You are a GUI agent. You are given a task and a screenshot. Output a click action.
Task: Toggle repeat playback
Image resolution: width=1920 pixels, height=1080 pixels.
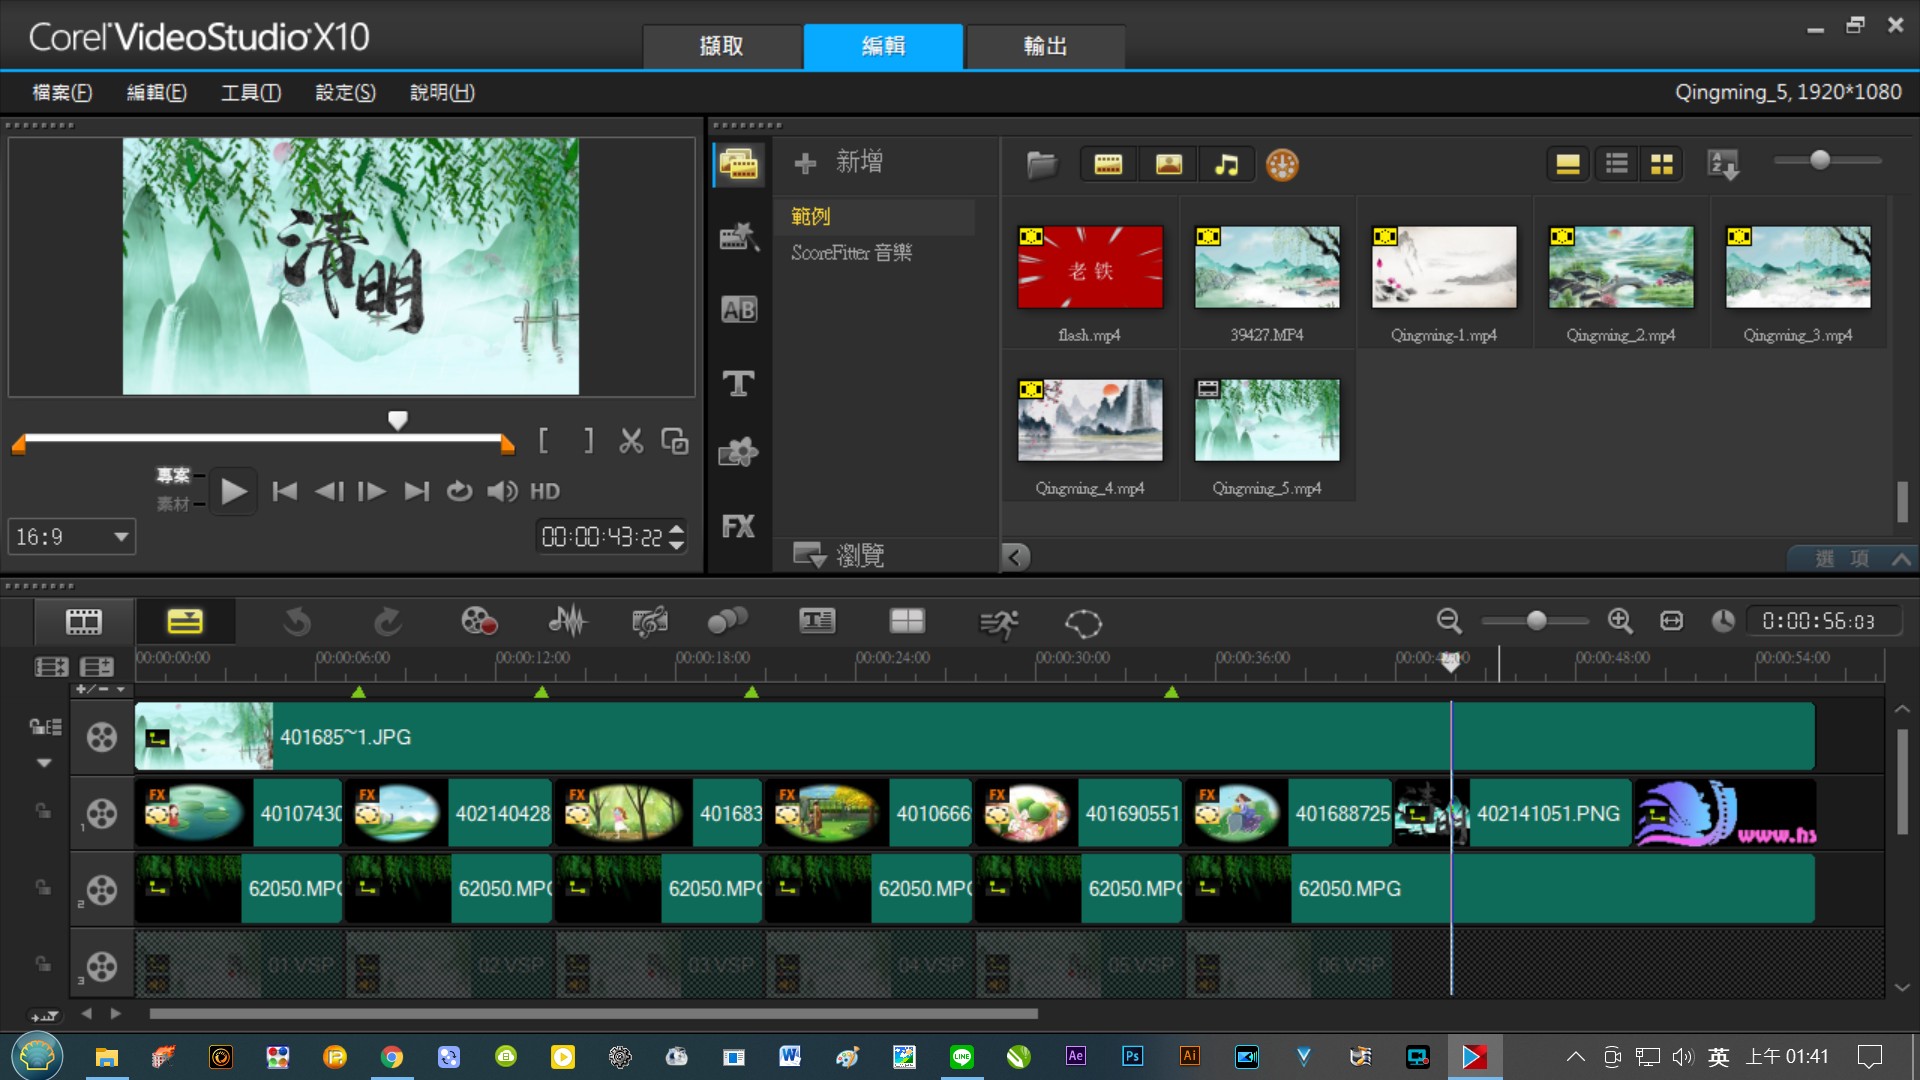click(x=459, y=491)
